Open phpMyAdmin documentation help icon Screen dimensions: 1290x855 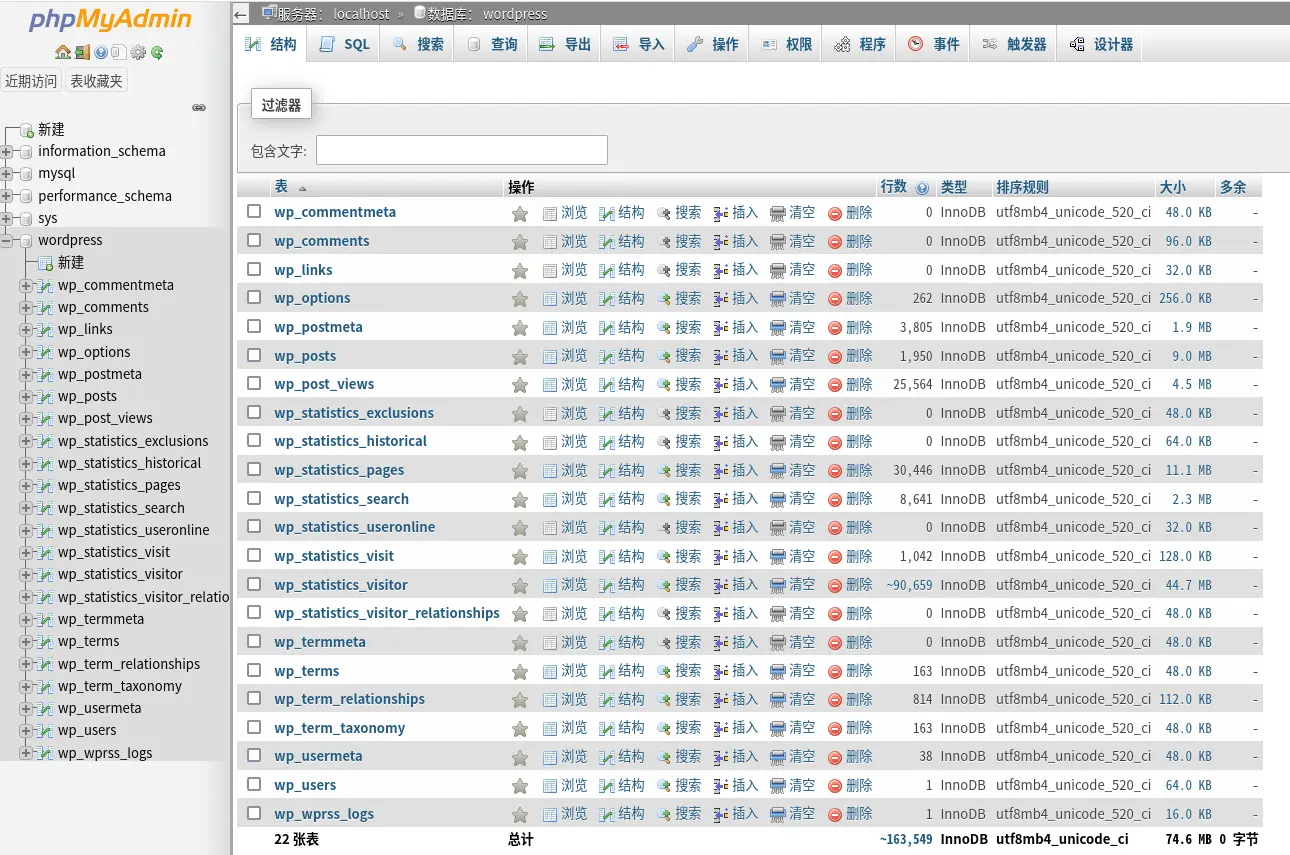101,52
